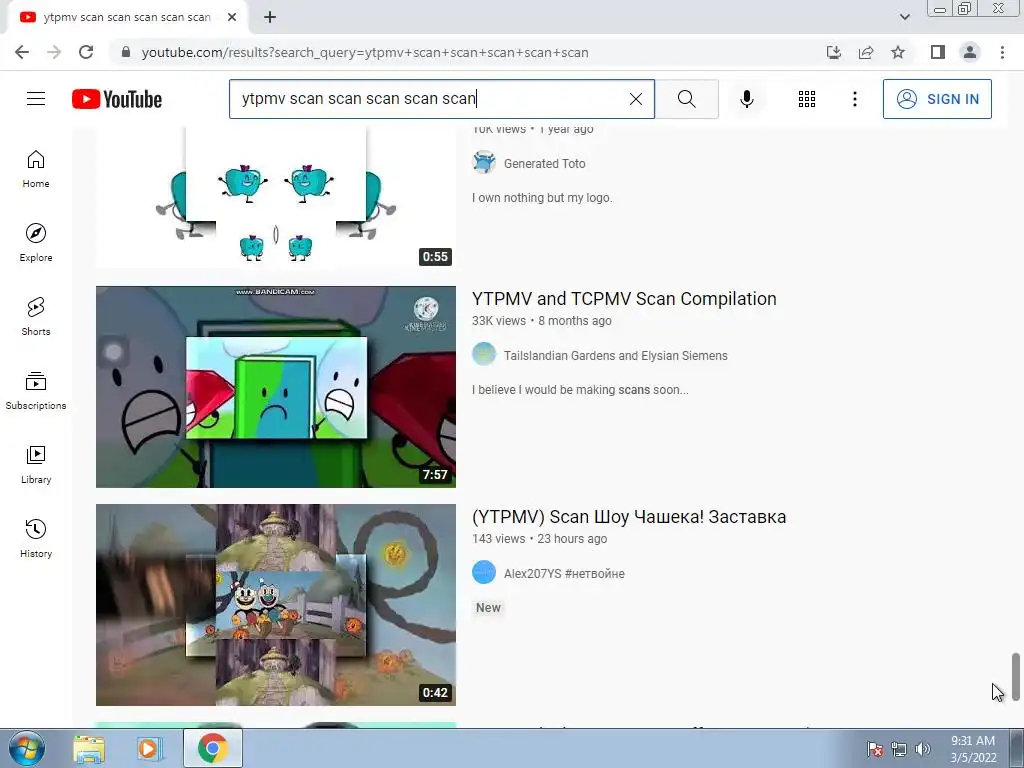
Task: Play the 0:55 teal characters thumbnail
Action: (x=276, y=198)
